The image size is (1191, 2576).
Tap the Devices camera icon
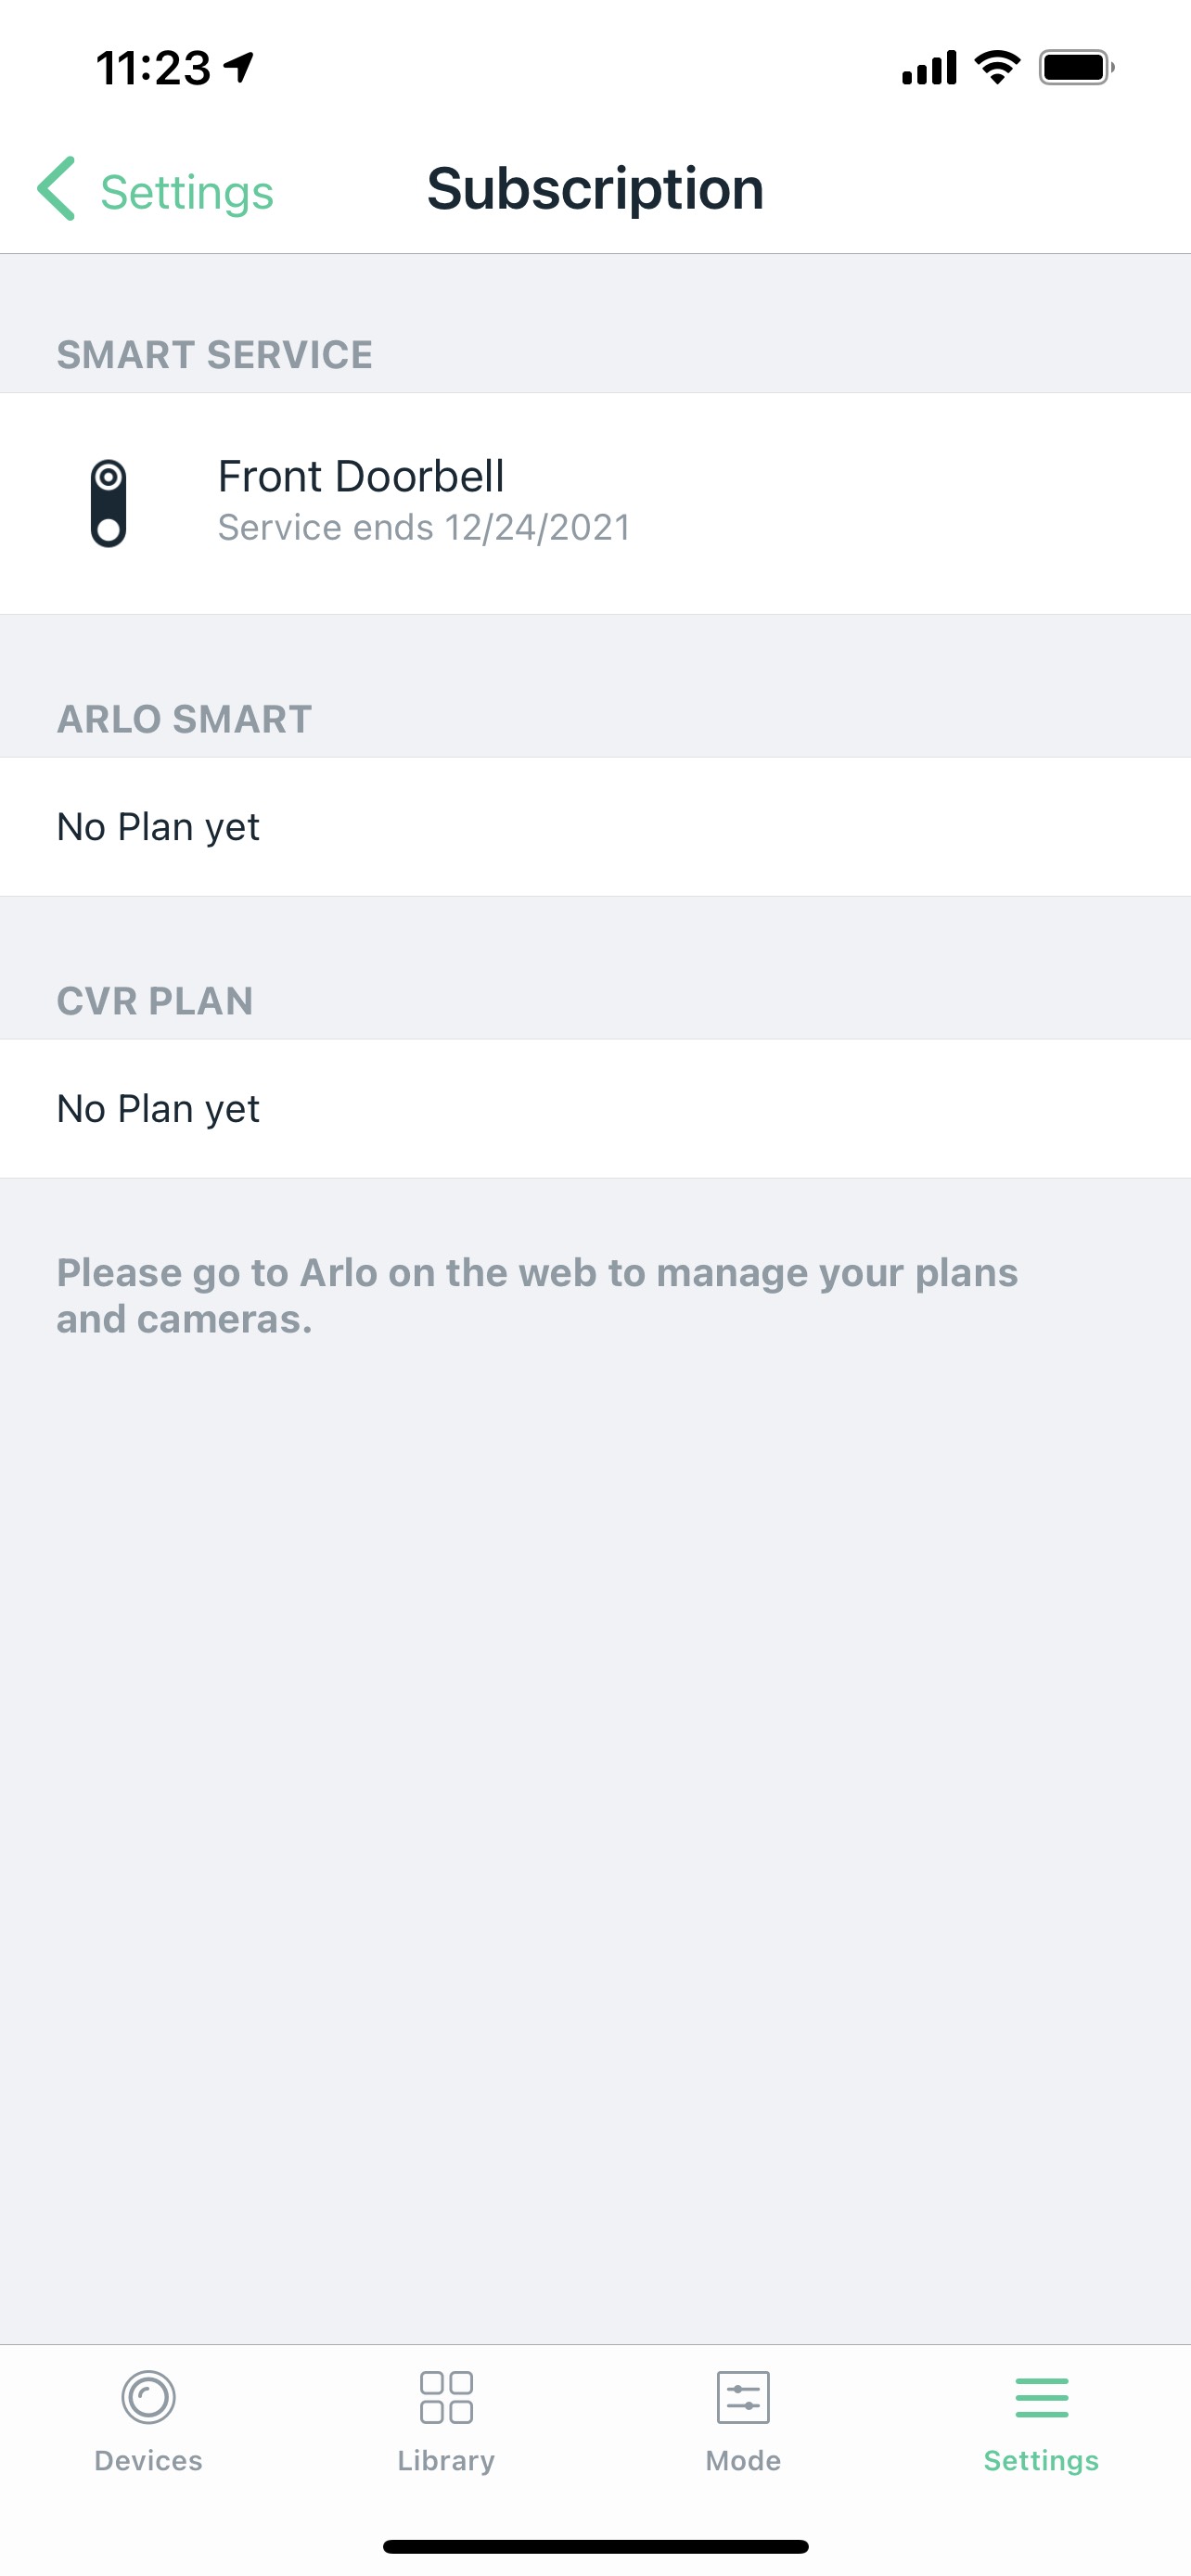click(x=148, y=2397)
